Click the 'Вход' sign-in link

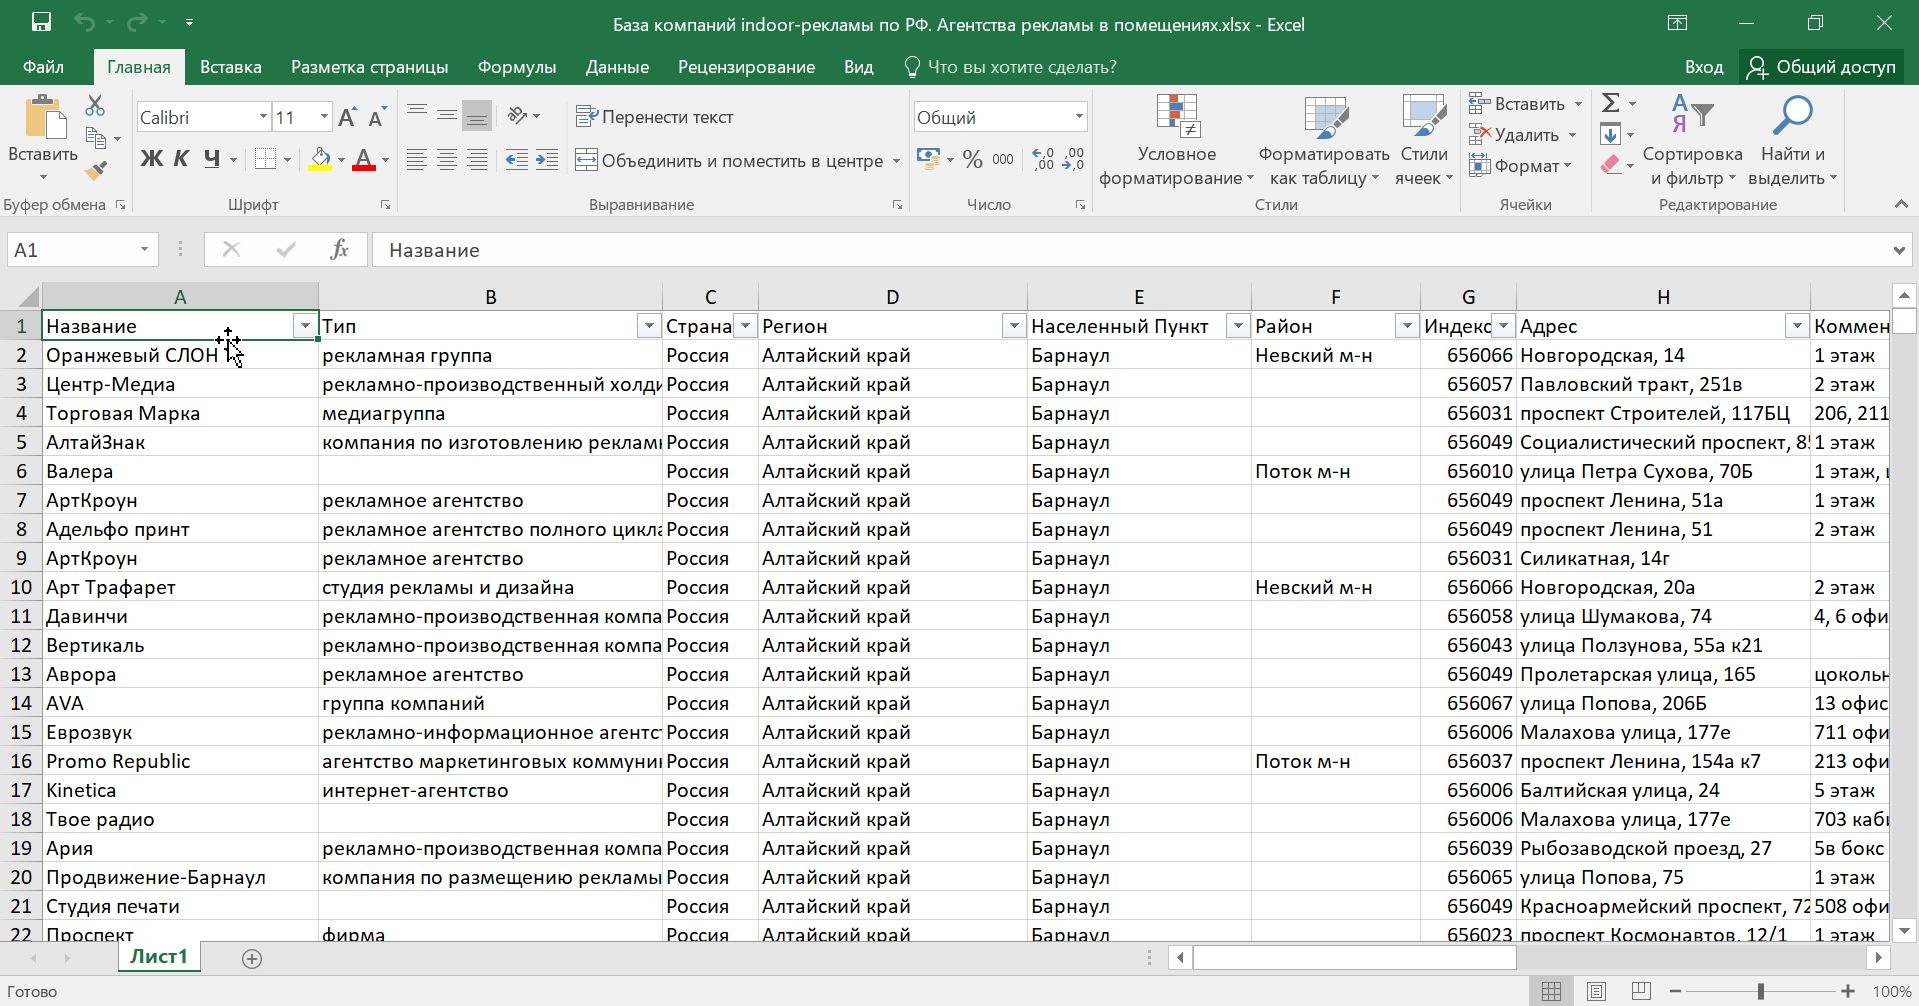[1703, 67]
